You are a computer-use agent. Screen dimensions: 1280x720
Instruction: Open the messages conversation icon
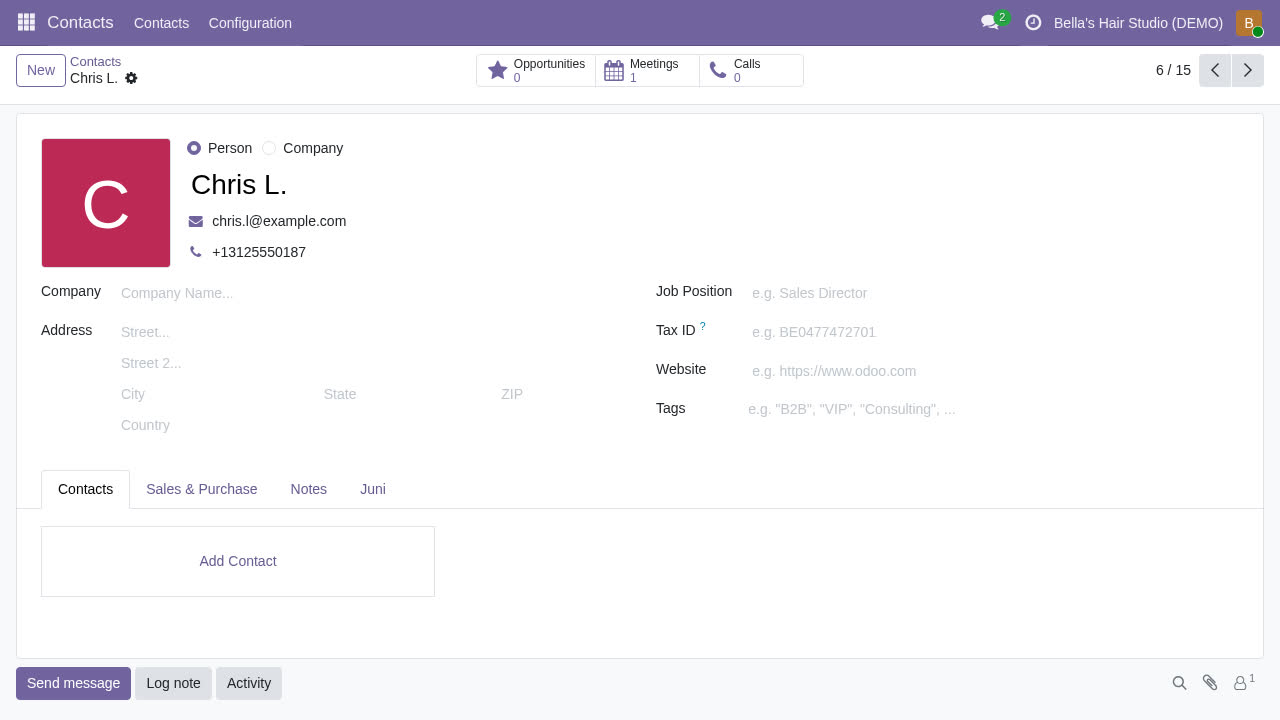click(990, 22)
